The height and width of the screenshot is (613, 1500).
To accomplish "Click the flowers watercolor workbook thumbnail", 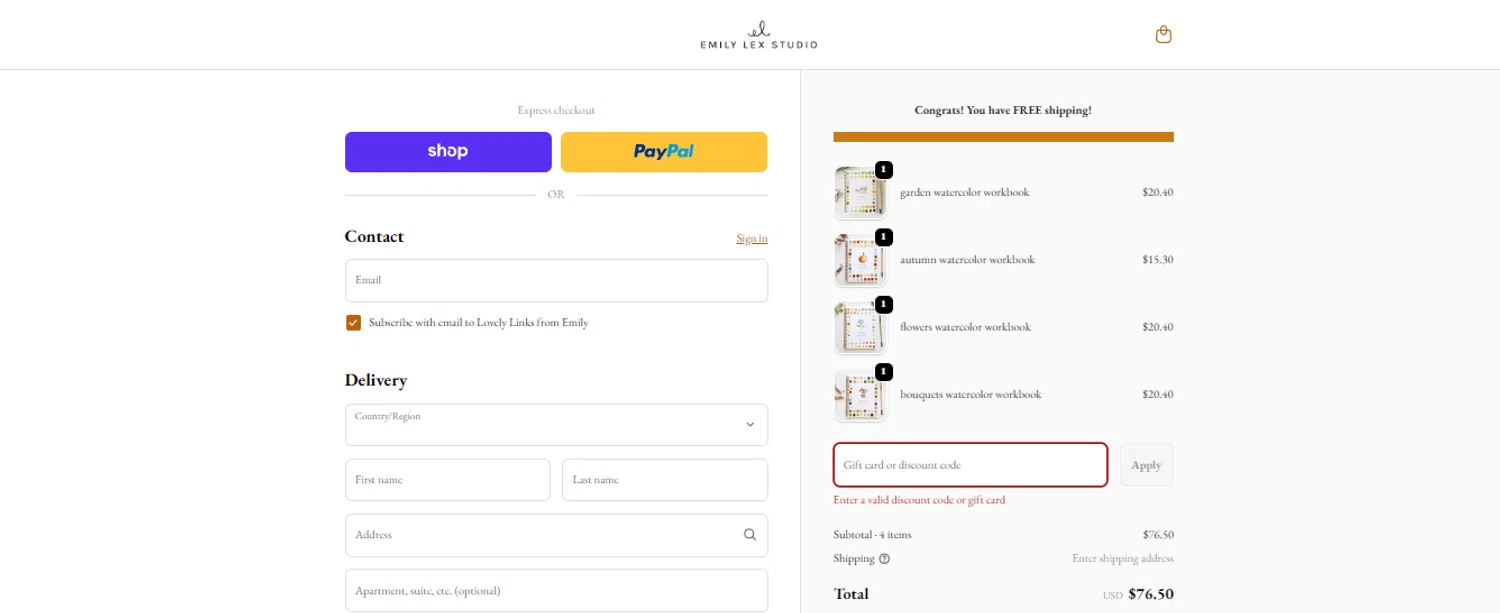I will tap(860, 328).
